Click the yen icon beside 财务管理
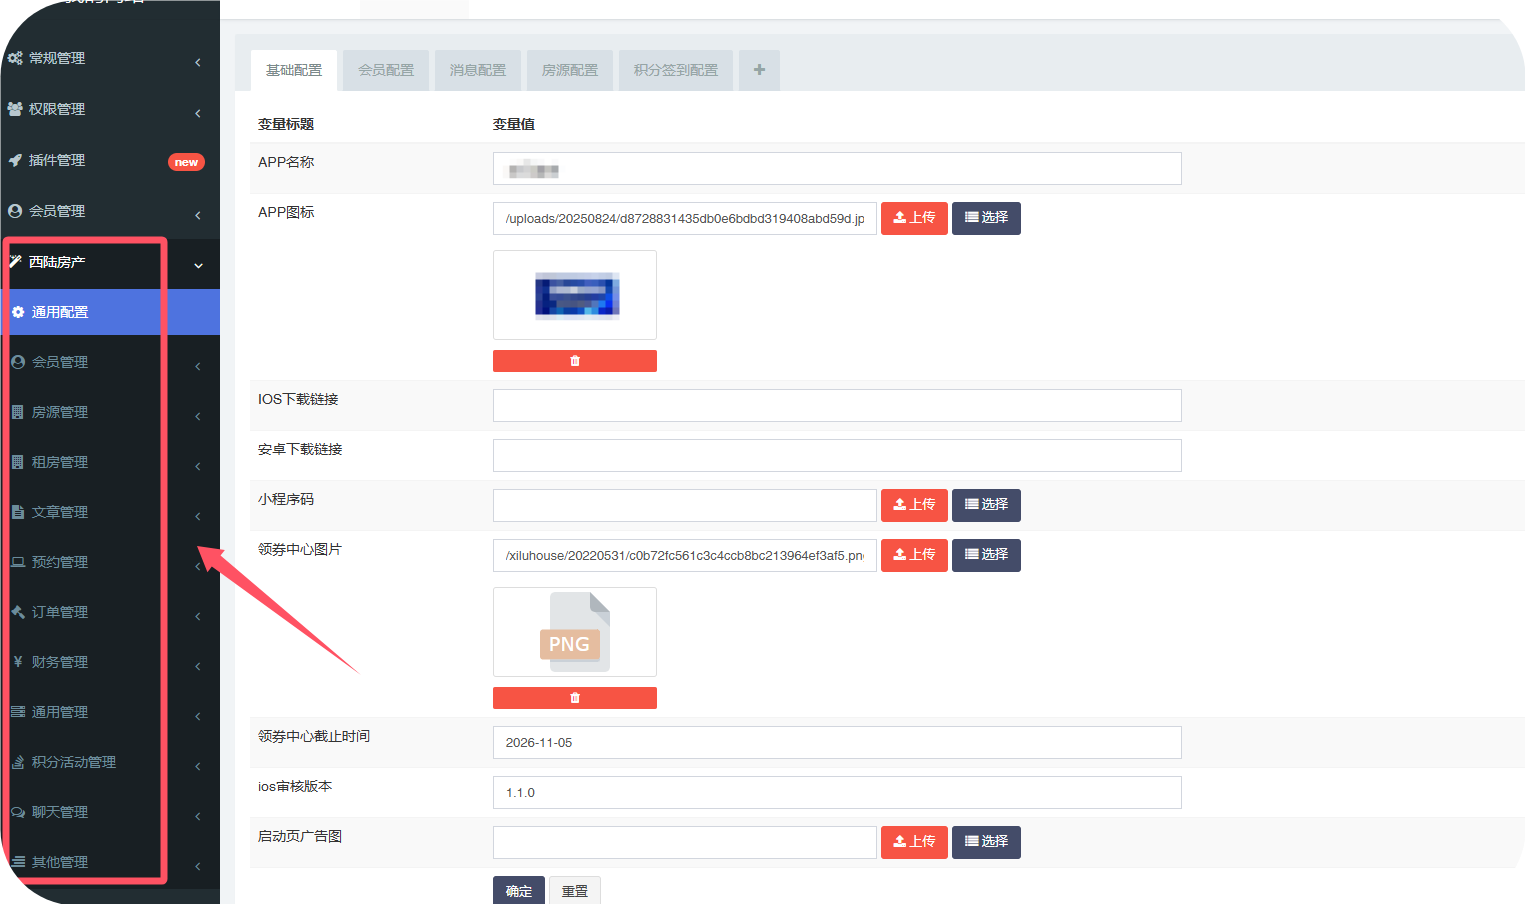This screenshot has width=1525, height=905. pos(18,662)
